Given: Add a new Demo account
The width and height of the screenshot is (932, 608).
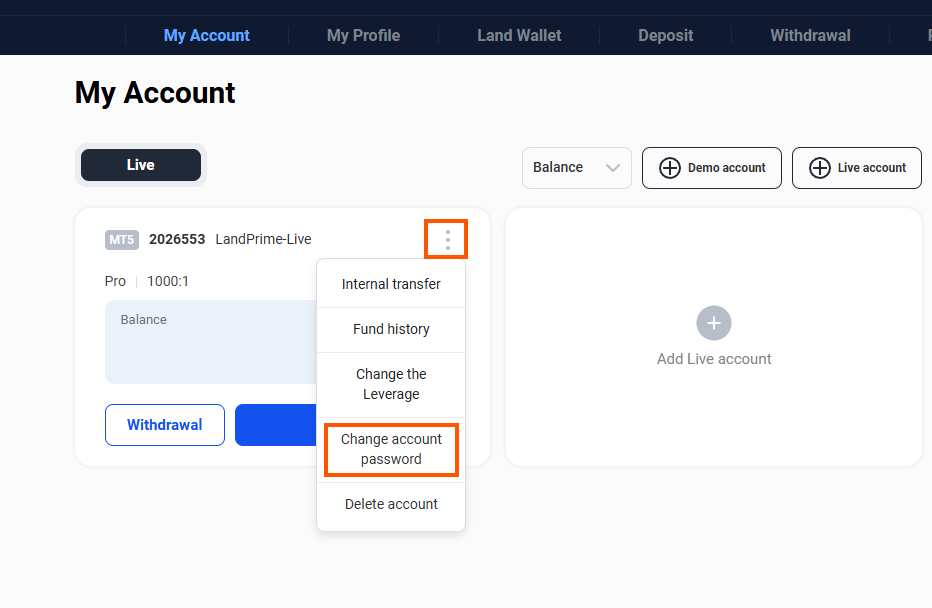Looking at the screenshot, I should pos(712,168).
